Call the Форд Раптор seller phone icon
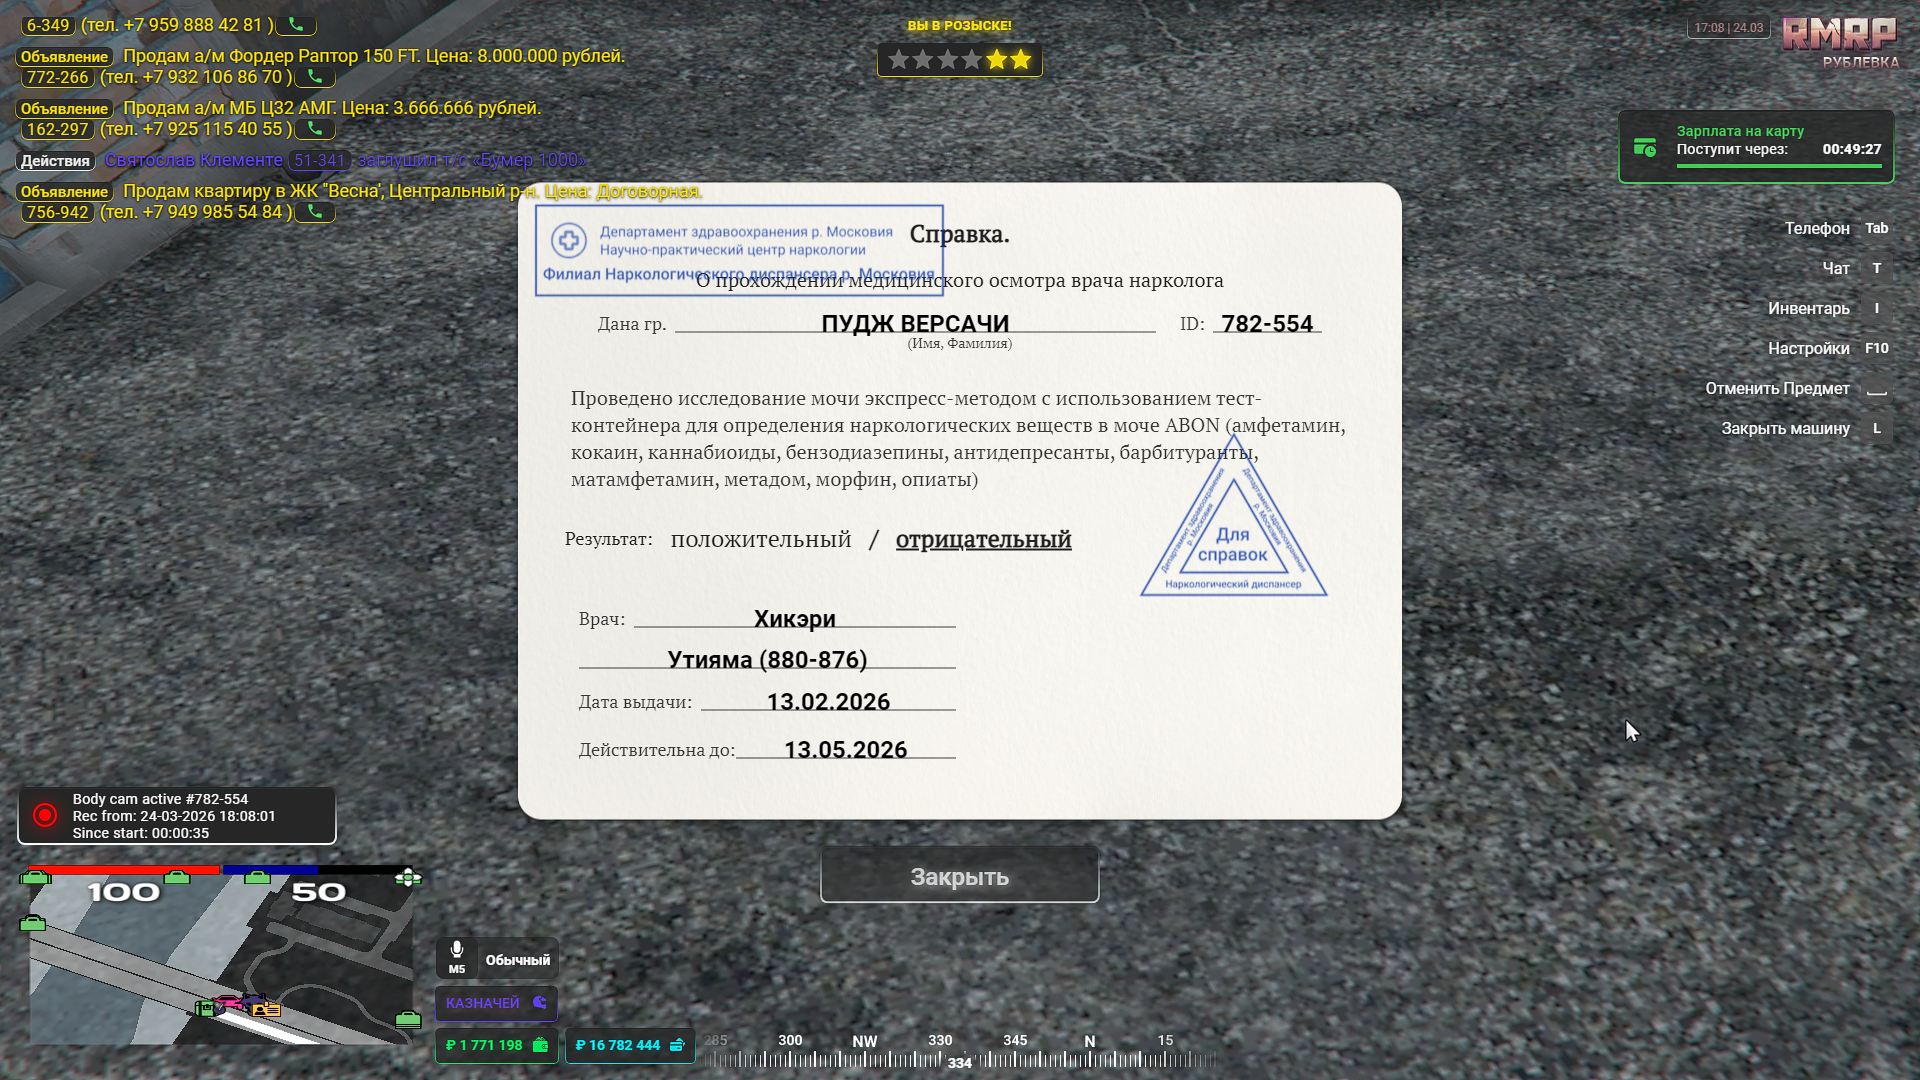 pos(315,77)
